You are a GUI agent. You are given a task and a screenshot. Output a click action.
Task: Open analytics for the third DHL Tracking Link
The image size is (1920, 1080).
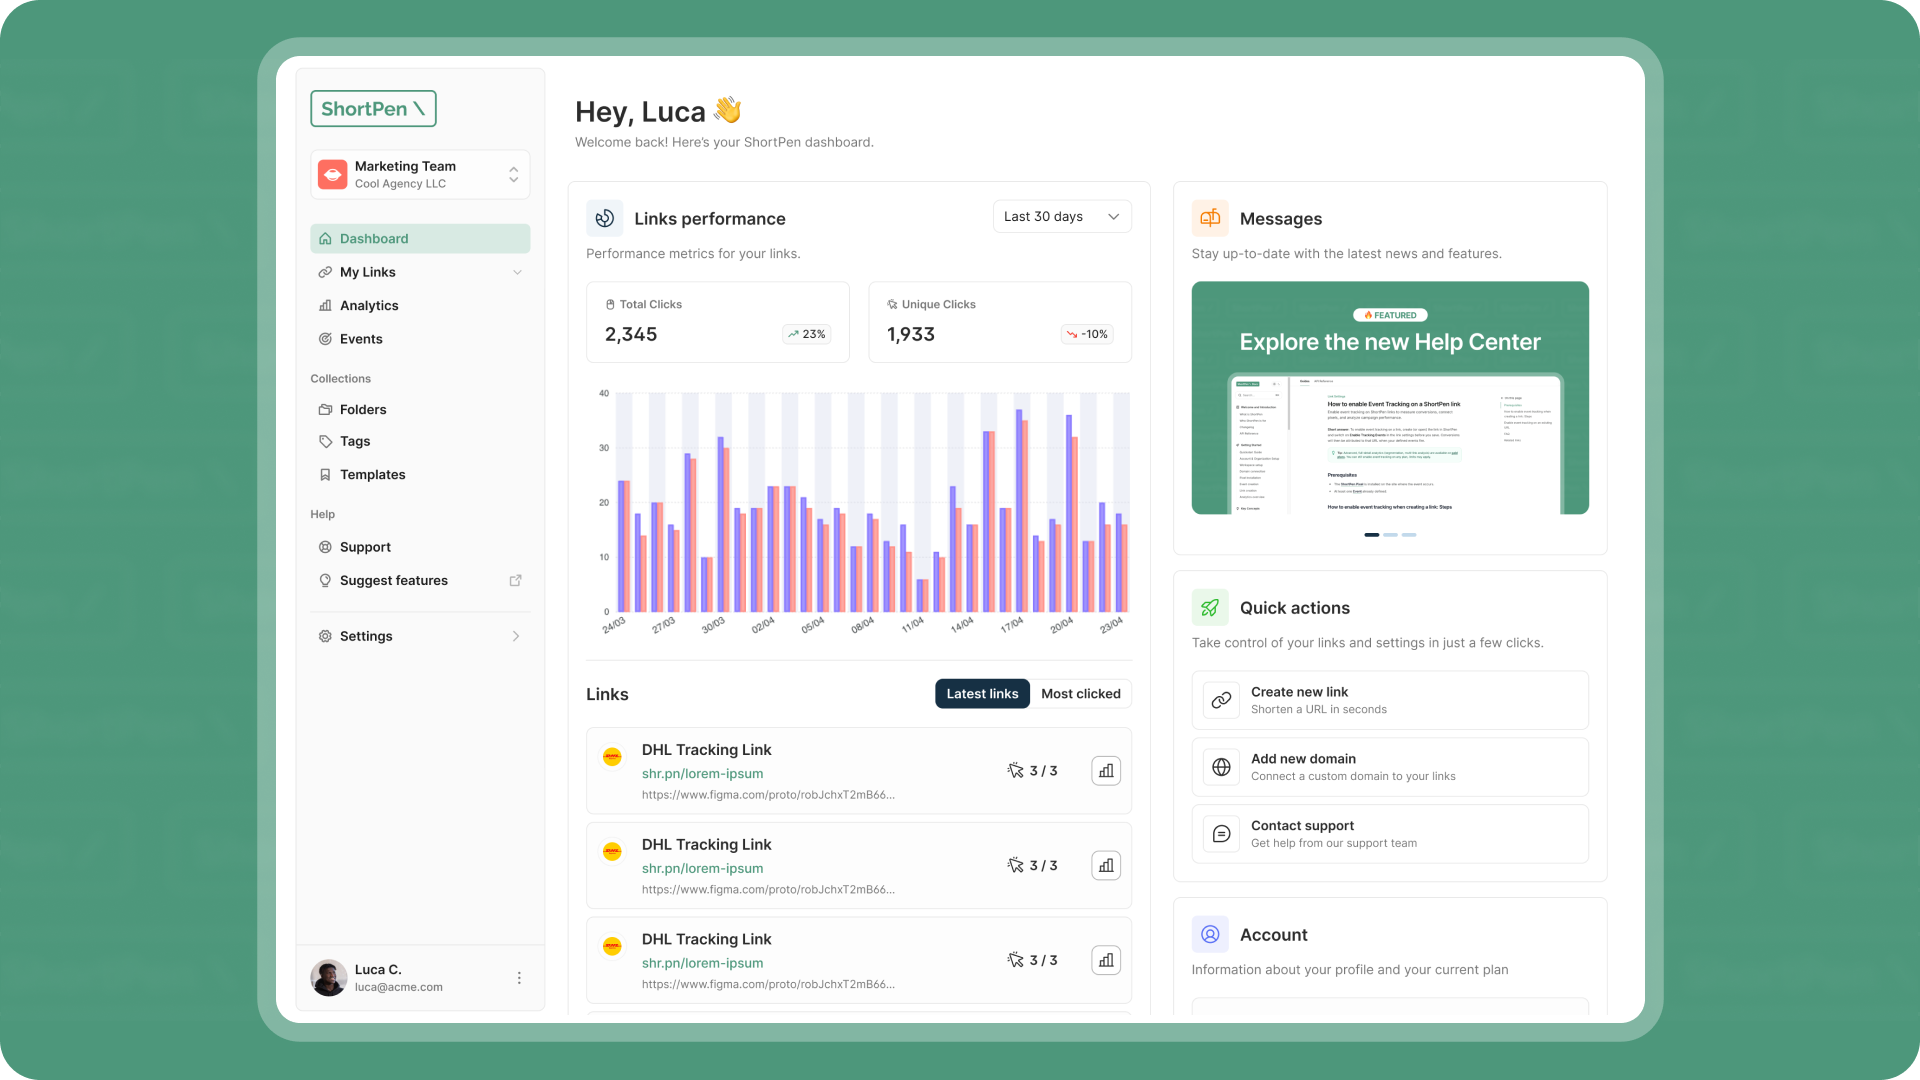point(1106,960)
